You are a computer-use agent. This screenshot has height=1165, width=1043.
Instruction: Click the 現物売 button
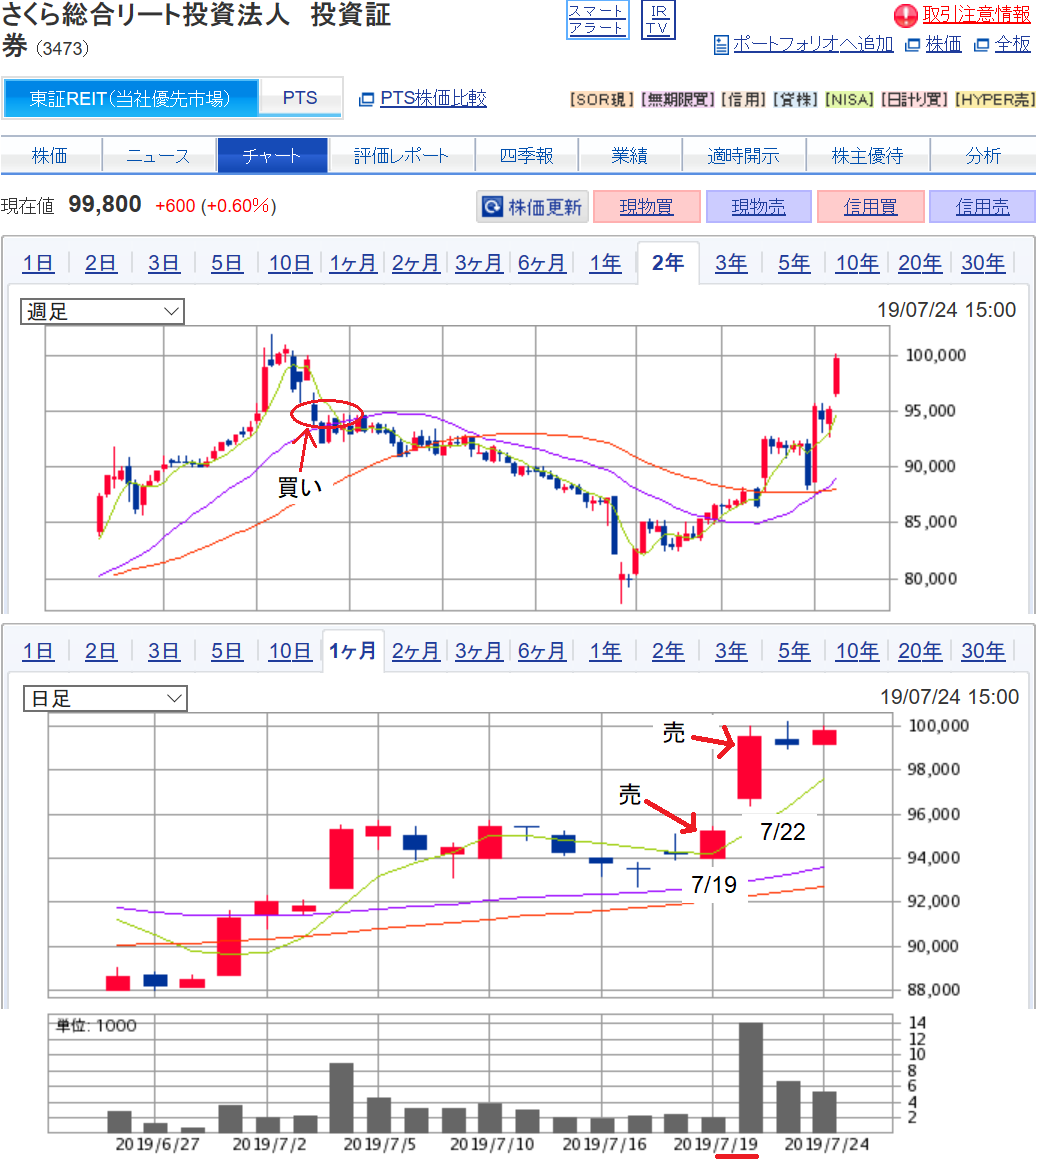pos(758,207)
